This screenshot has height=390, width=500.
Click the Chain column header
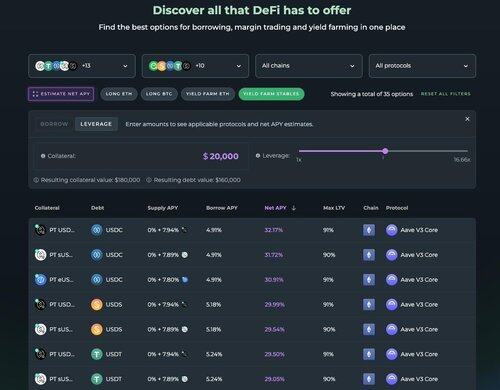[371, 208]
